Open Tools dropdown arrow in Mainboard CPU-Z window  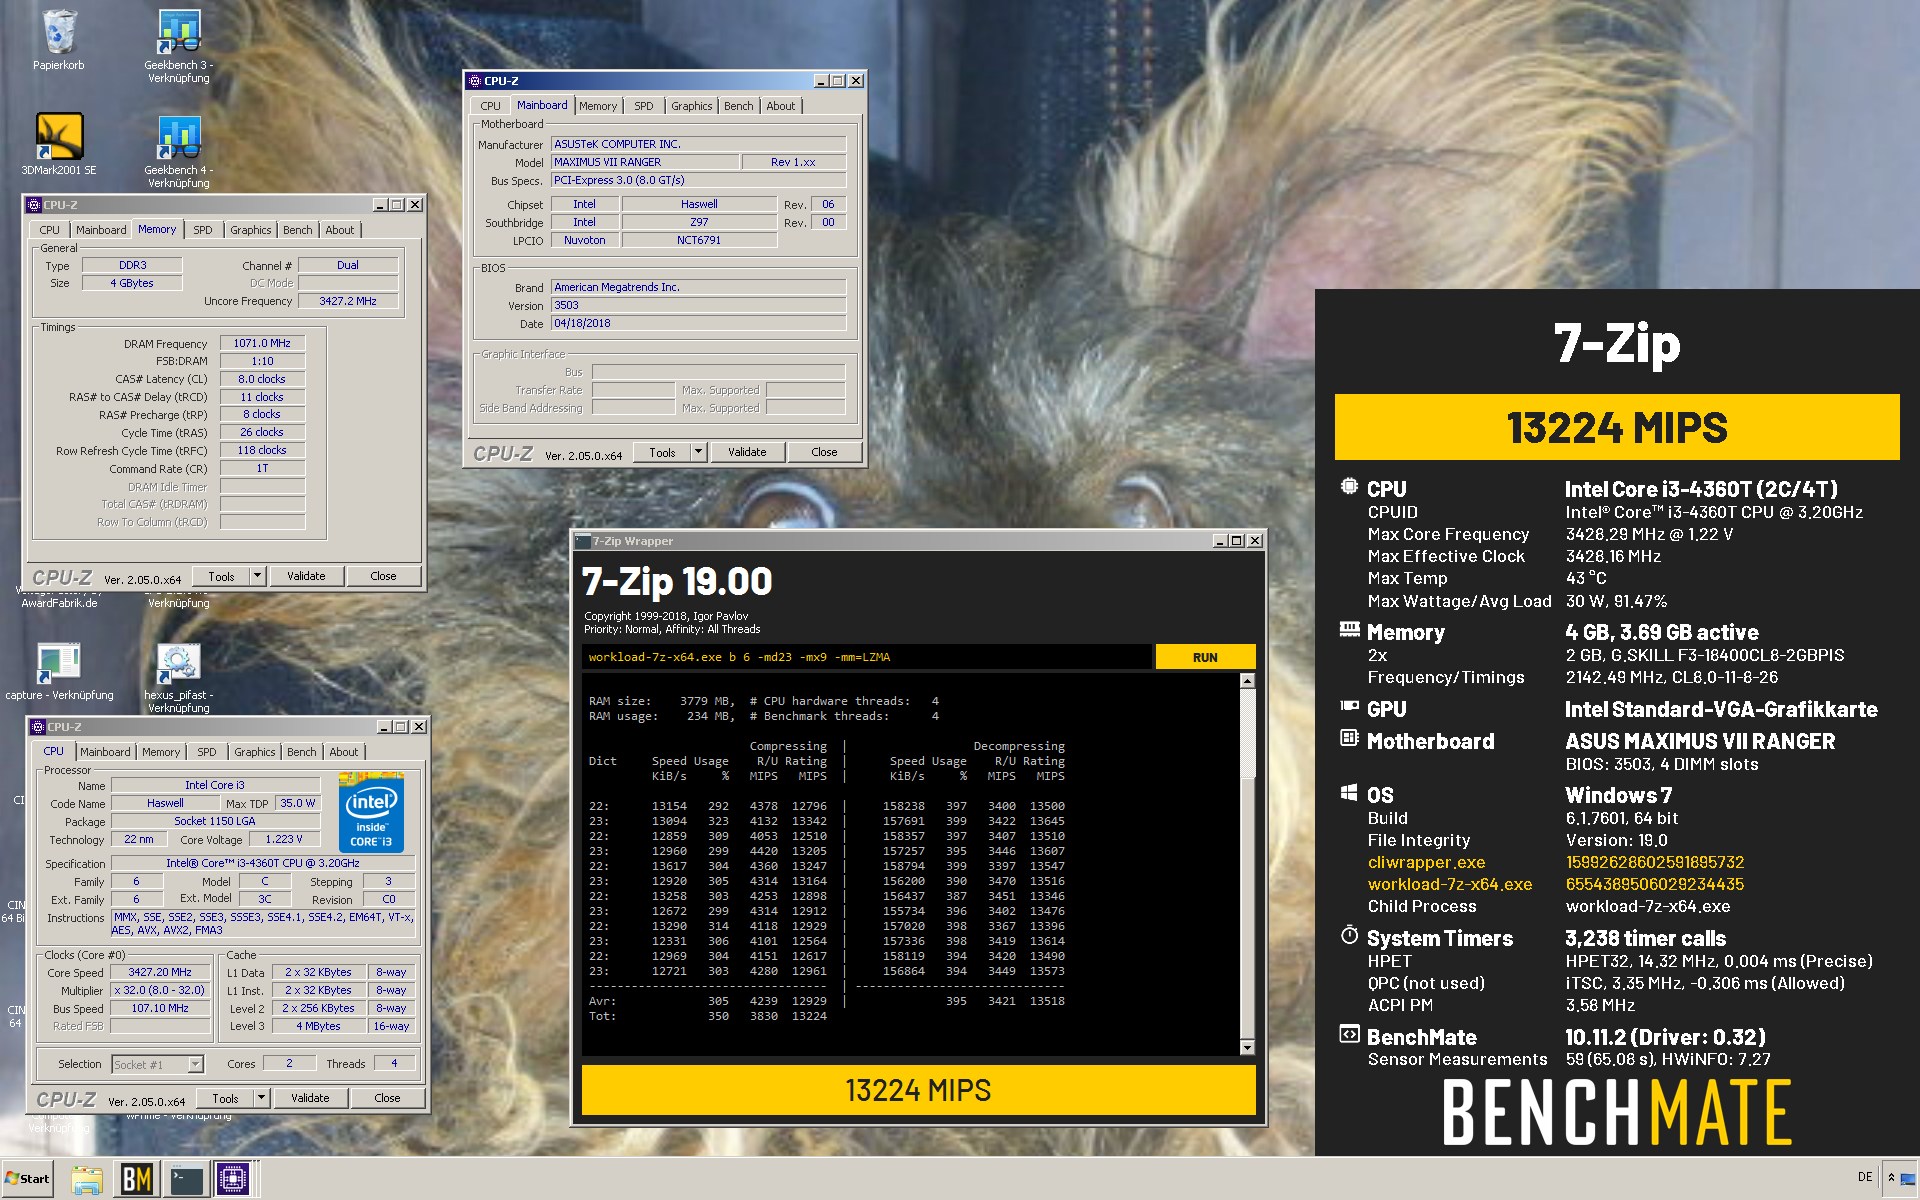tap(698, 452)
